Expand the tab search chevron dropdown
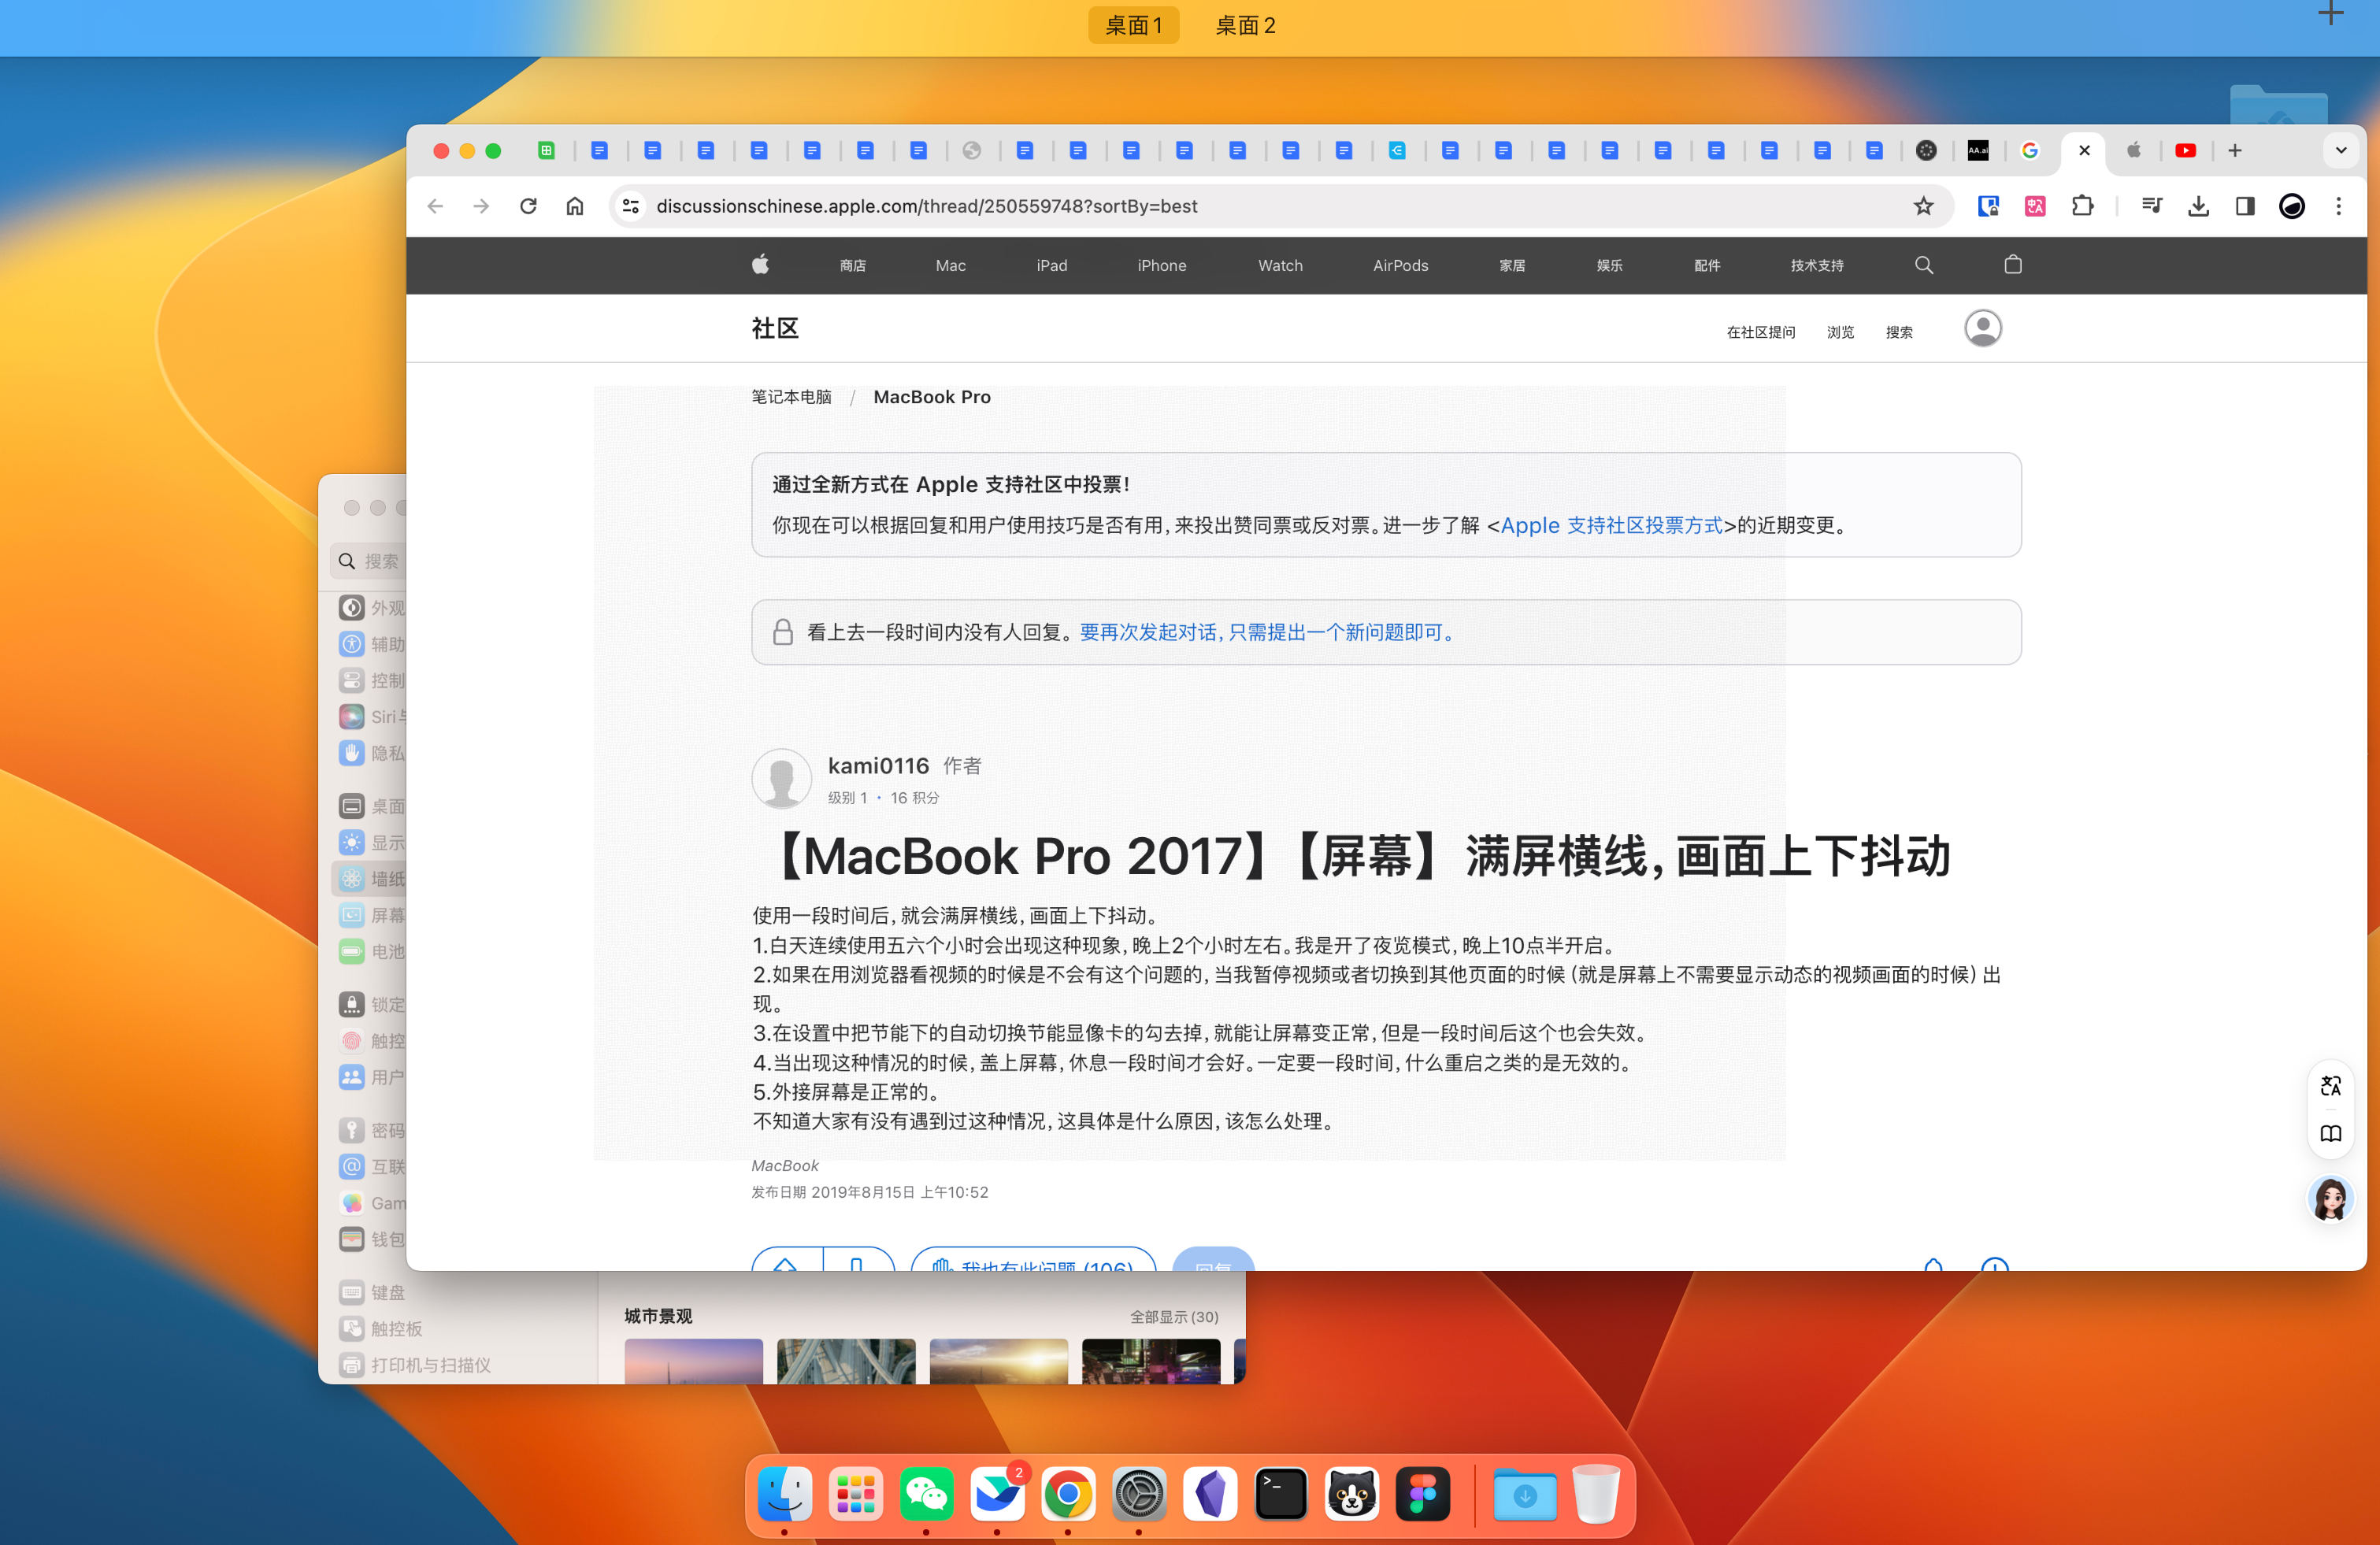 pyautogui.click(x=2340, y=151)
